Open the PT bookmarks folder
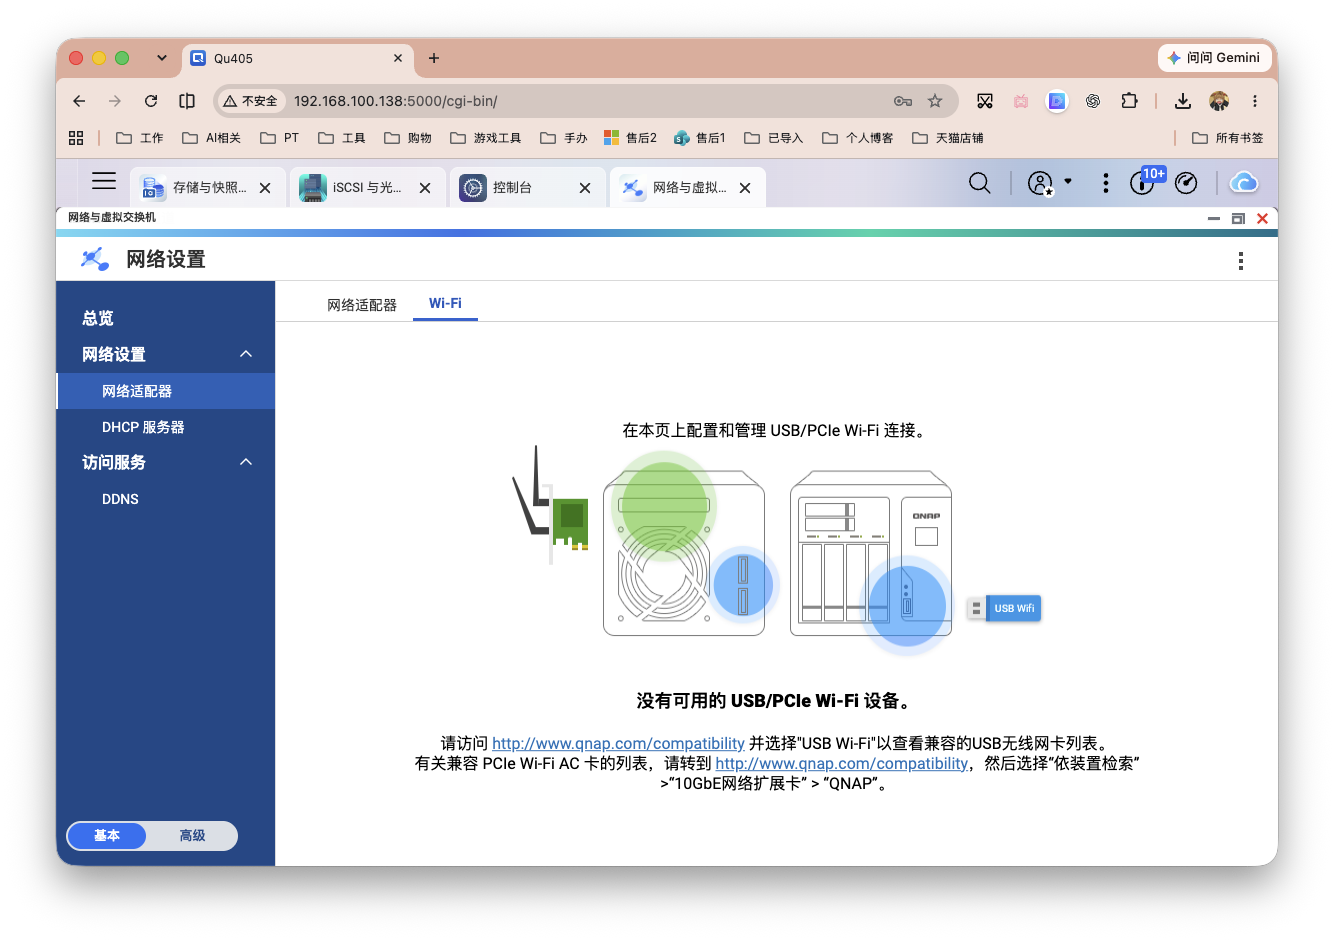Image resolution: width=1334 pixels, height=940 pixels. tap(280, 138)
